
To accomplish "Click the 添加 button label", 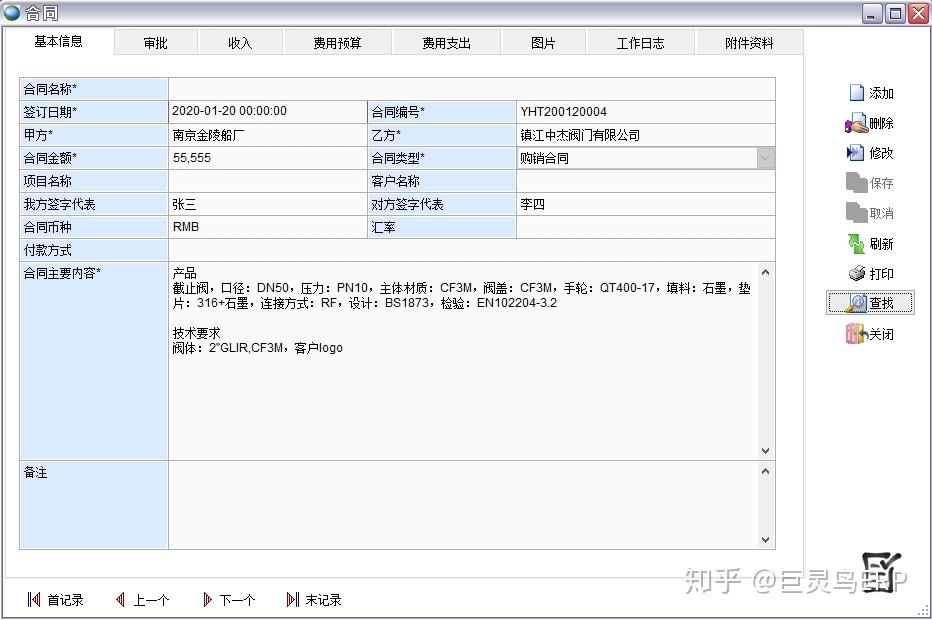I will coord(881,93).
